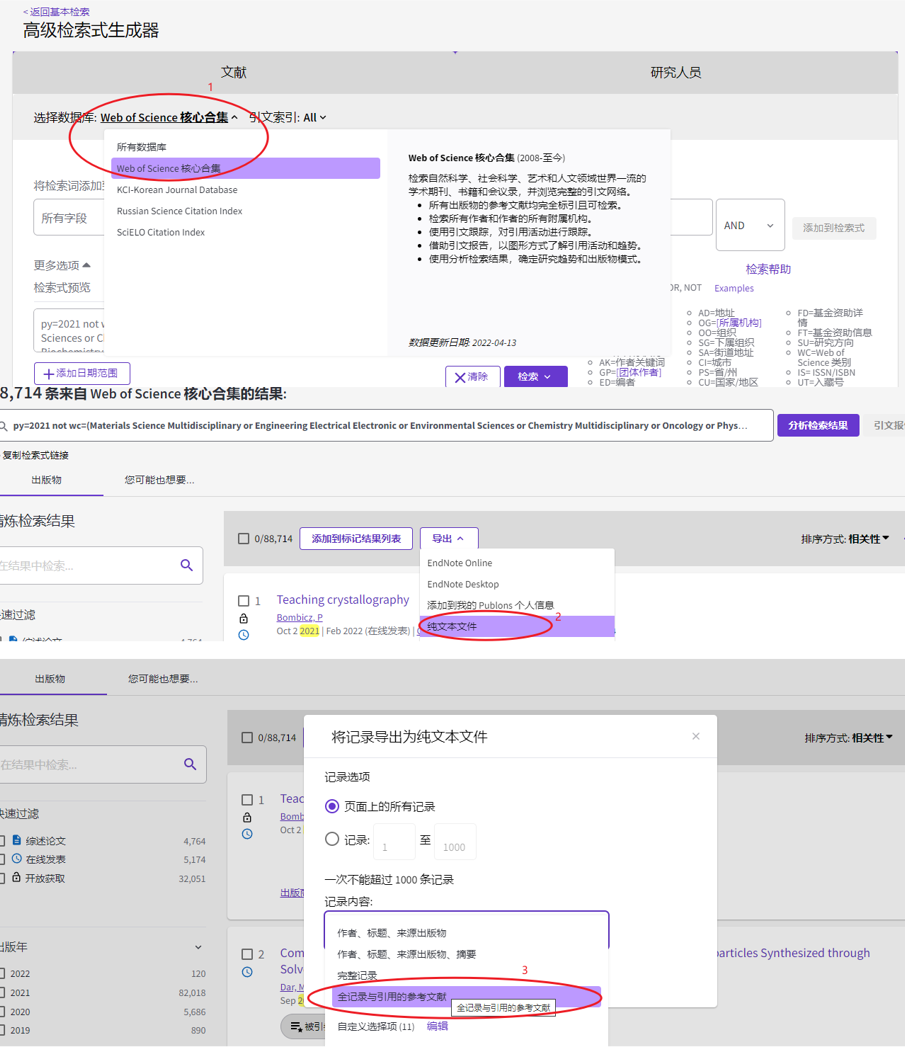Tick the result 1 checkbox beside Teaching crystallography
The width and height of the screenshot is (905, 1059).
pos(244,600)
